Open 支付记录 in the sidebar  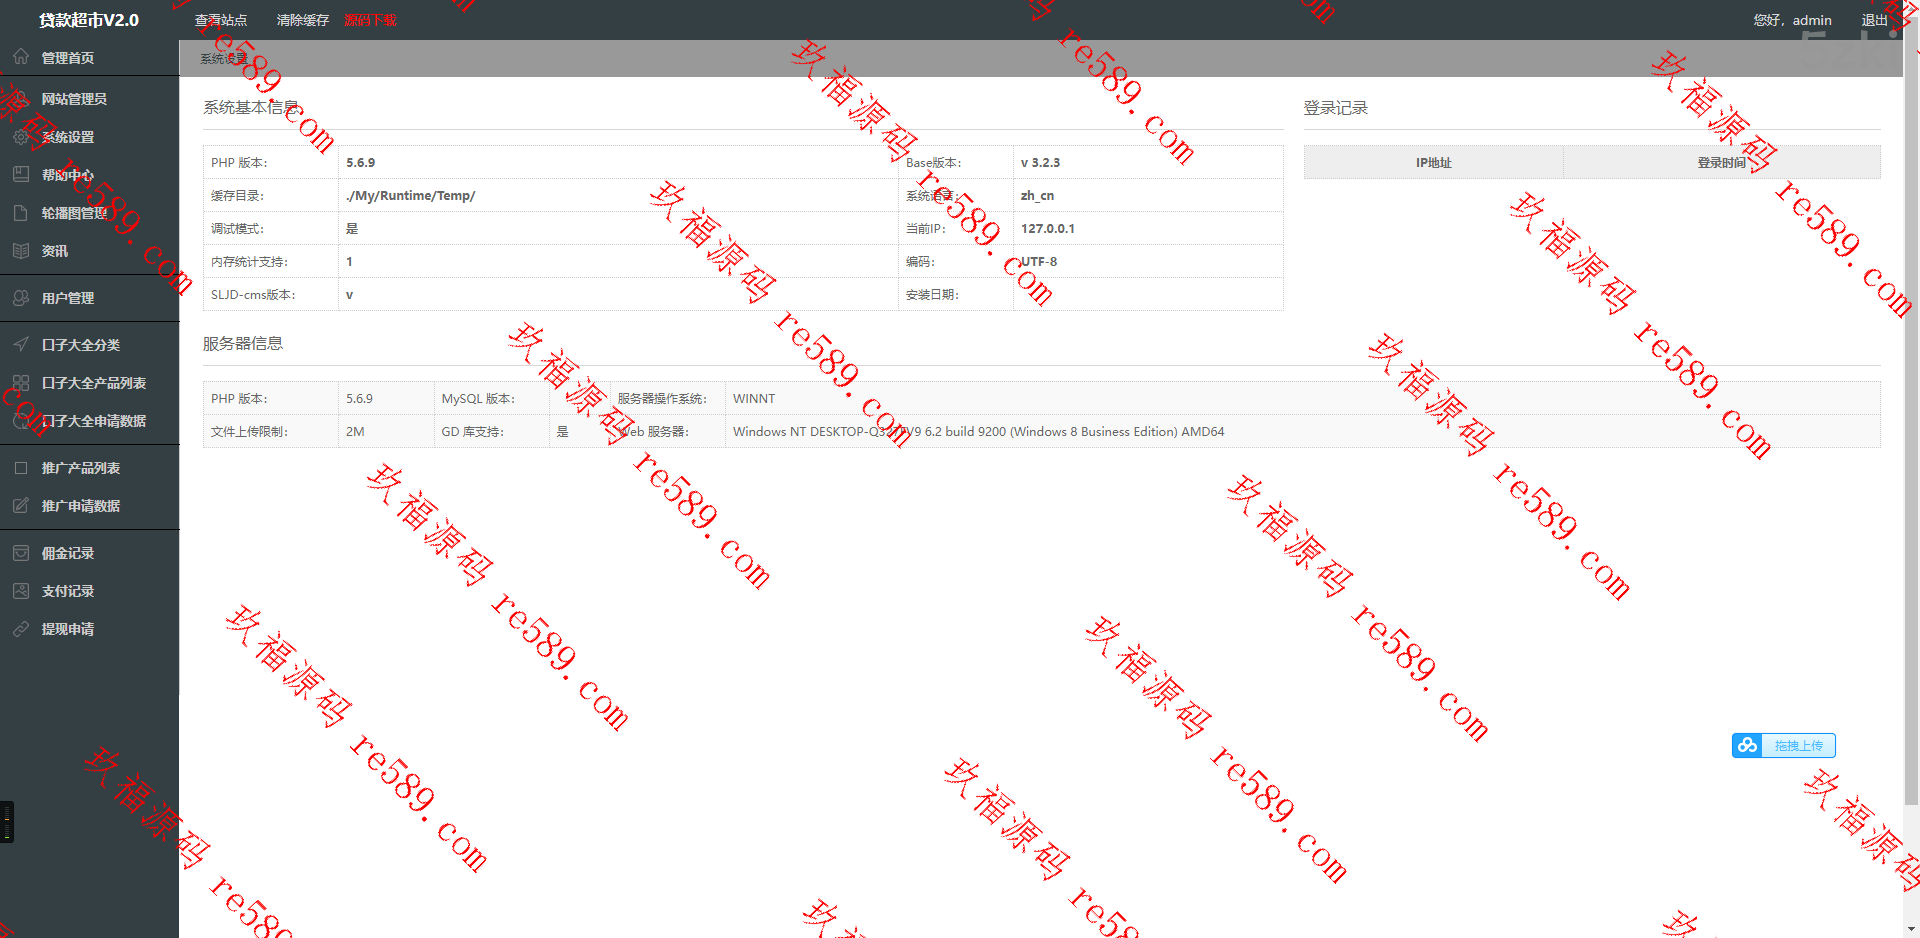point(68,591)
